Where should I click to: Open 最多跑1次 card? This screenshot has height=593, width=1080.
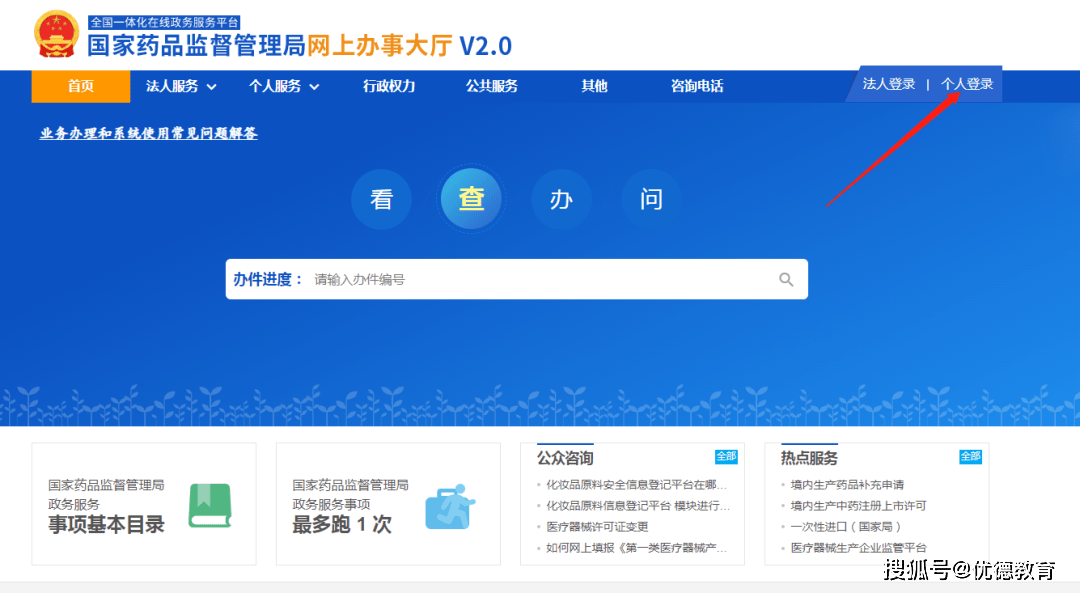point(388,504)
